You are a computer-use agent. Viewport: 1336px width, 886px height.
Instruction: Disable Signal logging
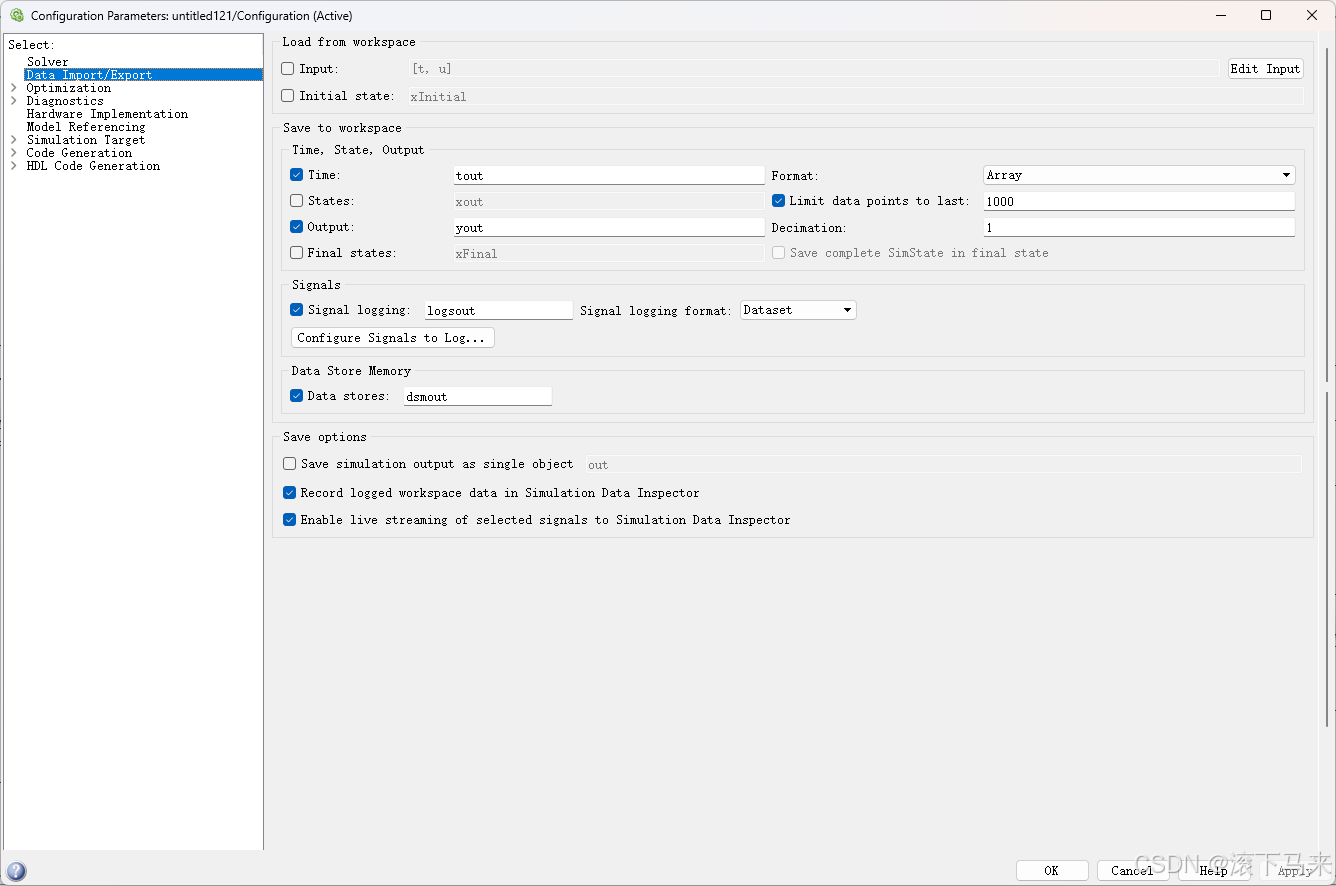[296, 309]
